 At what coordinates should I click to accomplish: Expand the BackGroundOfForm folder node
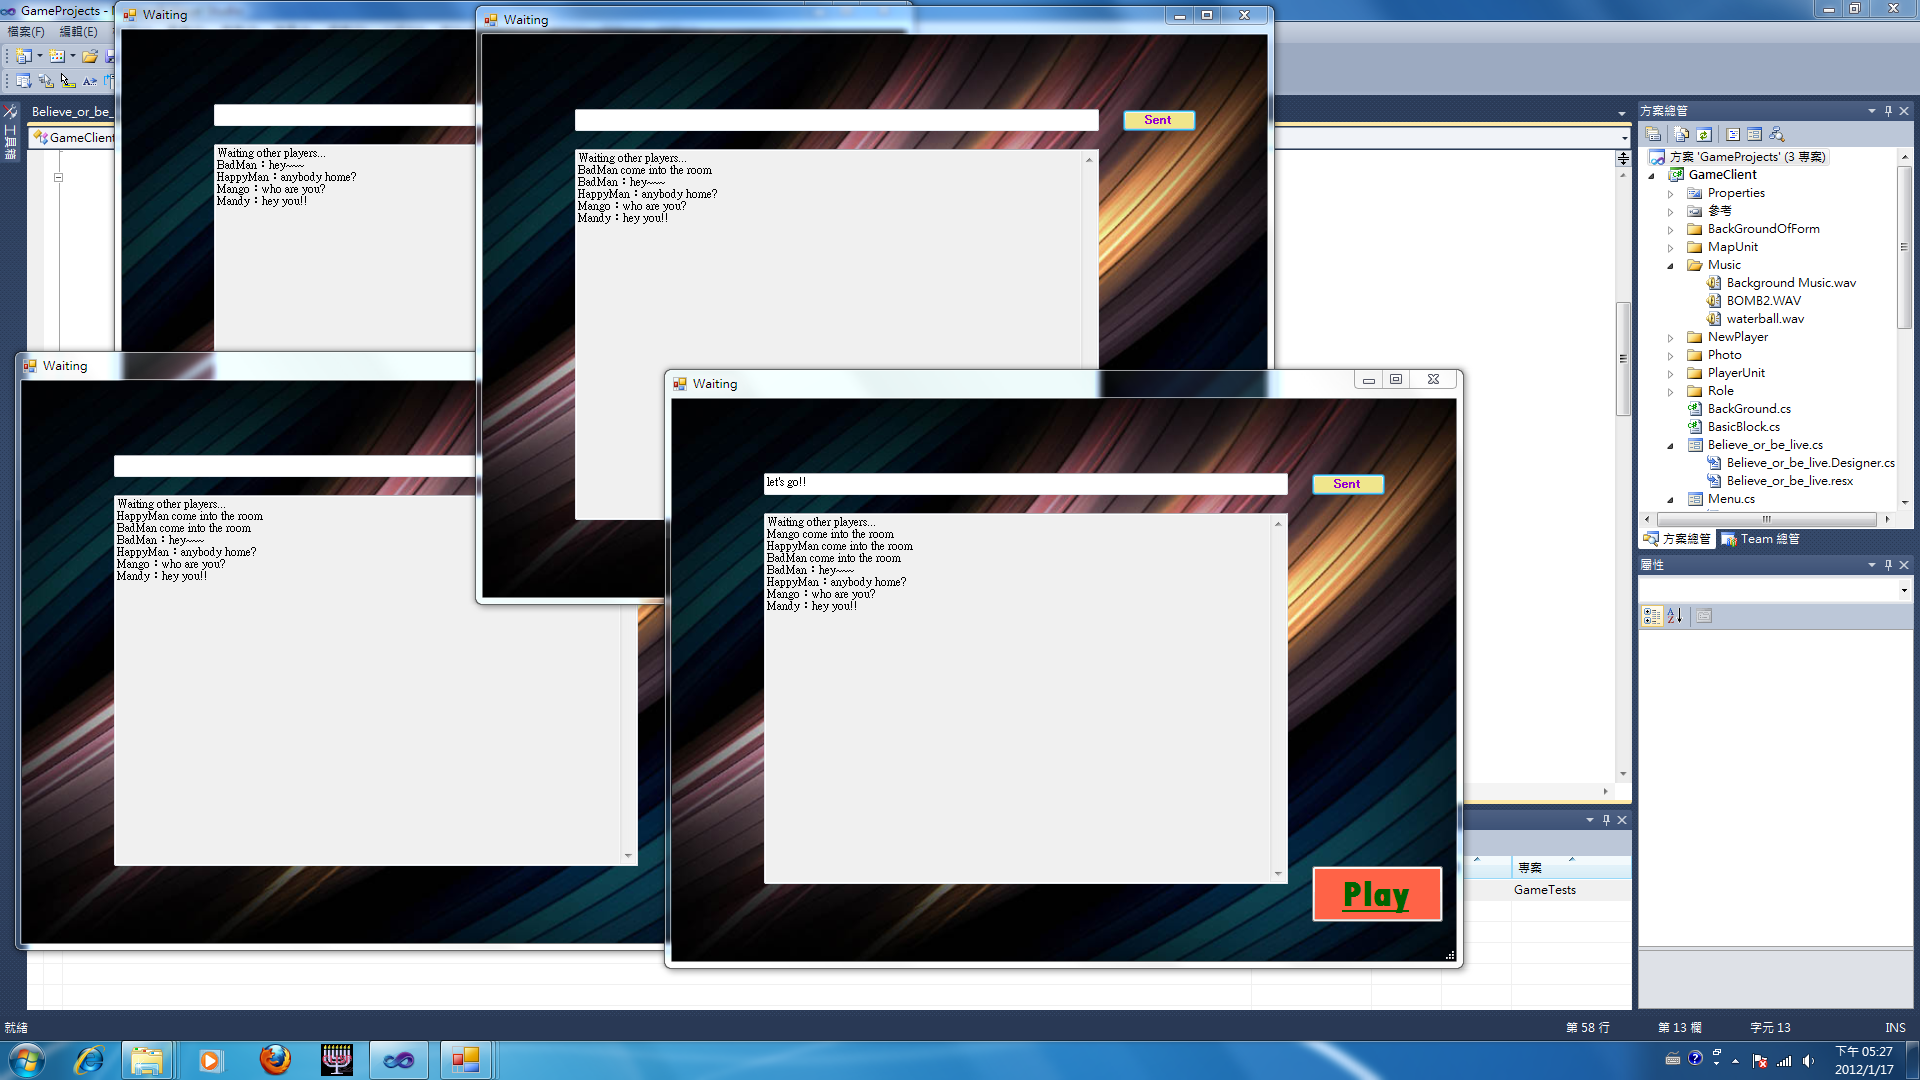point(1670,230)
